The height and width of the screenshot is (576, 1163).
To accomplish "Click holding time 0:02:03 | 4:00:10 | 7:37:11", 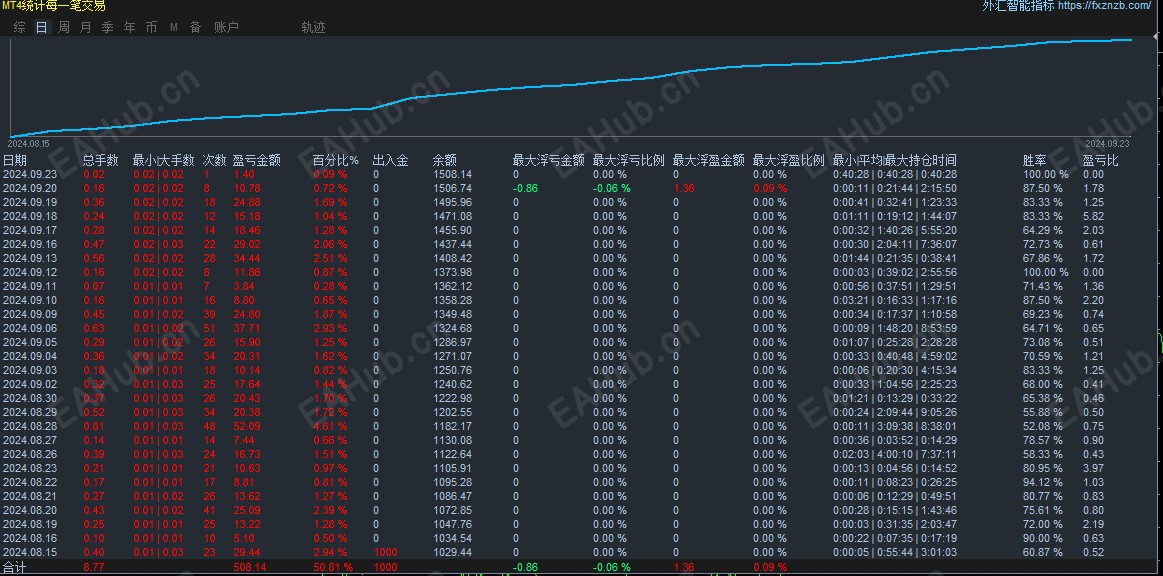I will (895, 454).
